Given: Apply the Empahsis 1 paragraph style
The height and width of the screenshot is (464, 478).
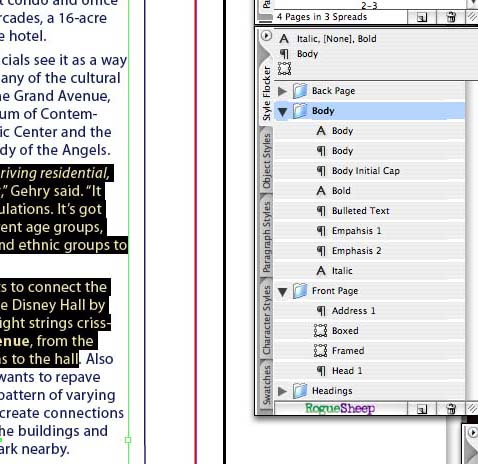Looking at the screenshot, I should 369,231.
